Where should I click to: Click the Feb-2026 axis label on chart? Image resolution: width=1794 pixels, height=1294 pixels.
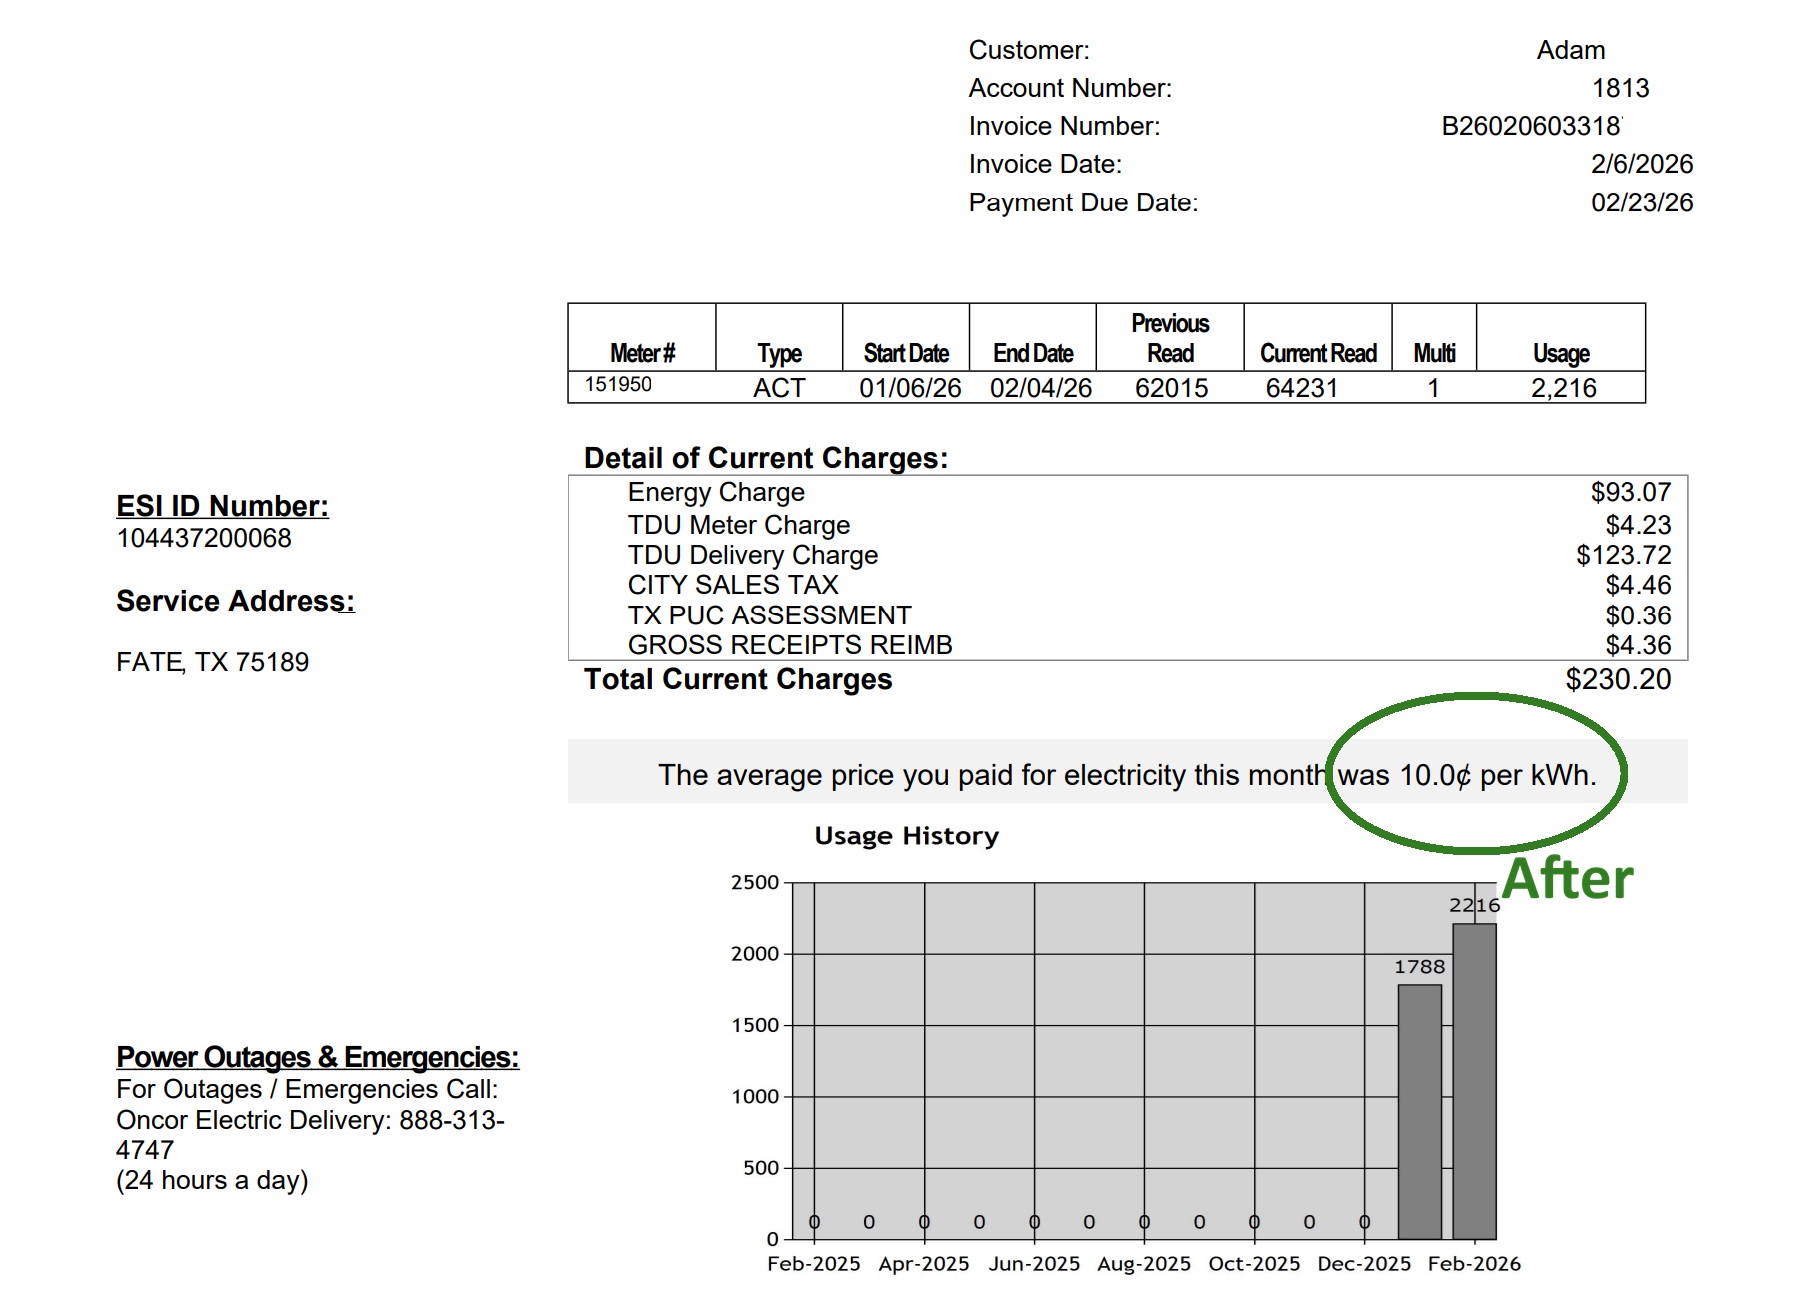[x=1473, y=1264]
